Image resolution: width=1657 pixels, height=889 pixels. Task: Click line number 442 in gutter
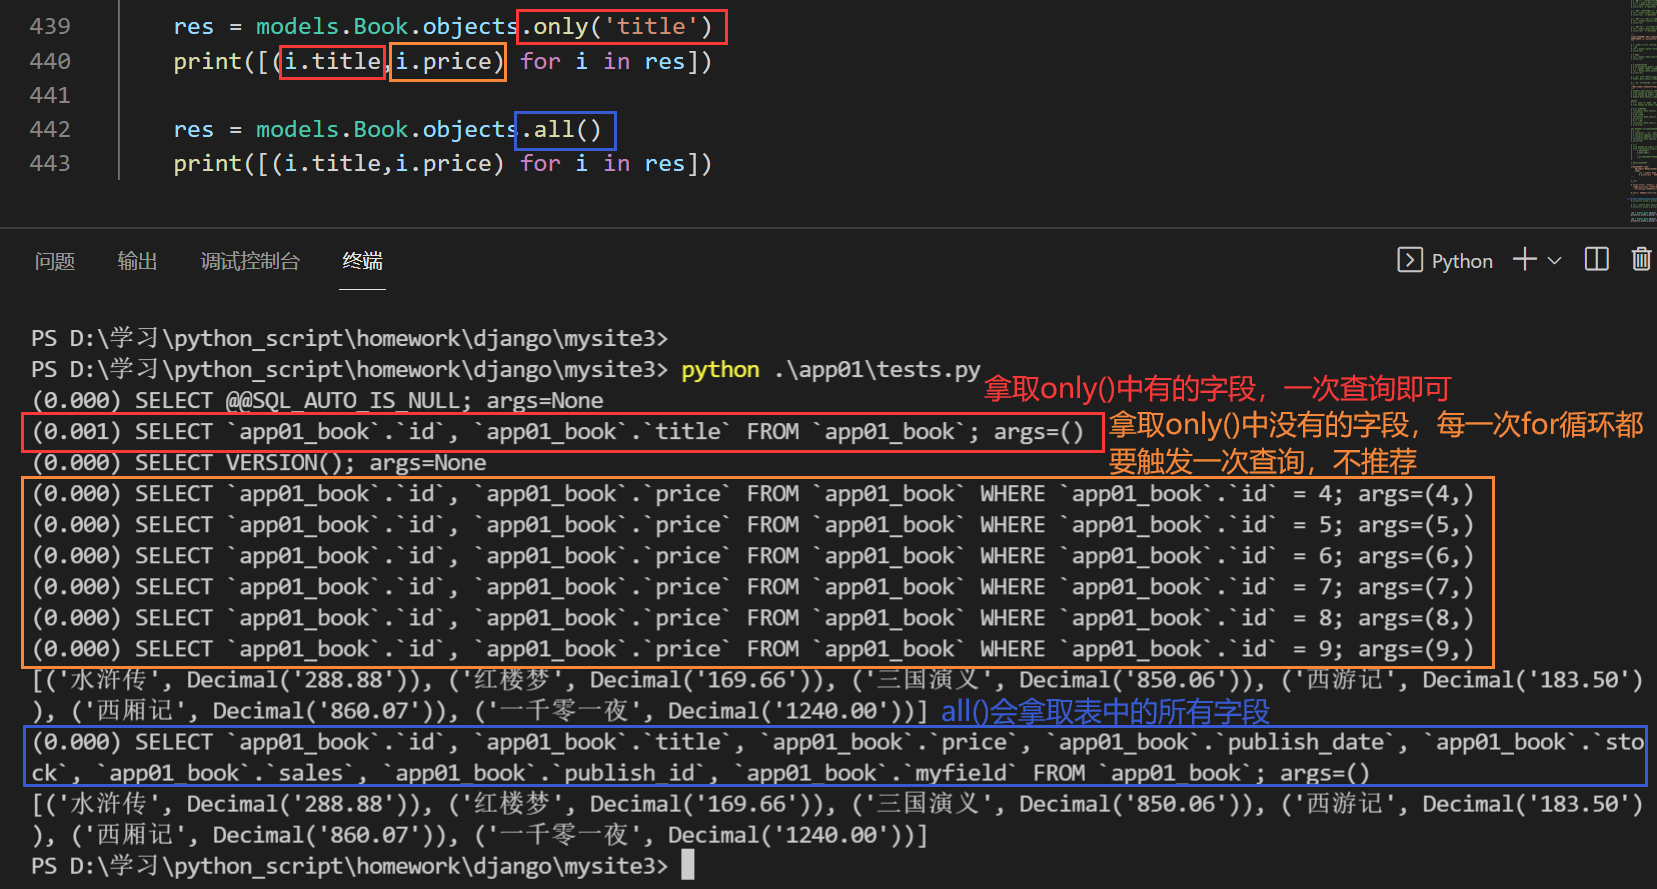click(50, 129)
